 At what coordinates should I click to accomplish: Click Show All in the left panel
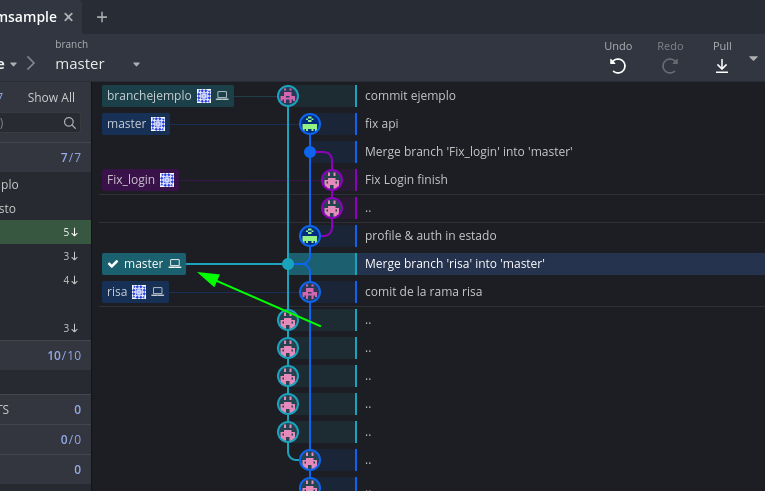tap(50, 97)
